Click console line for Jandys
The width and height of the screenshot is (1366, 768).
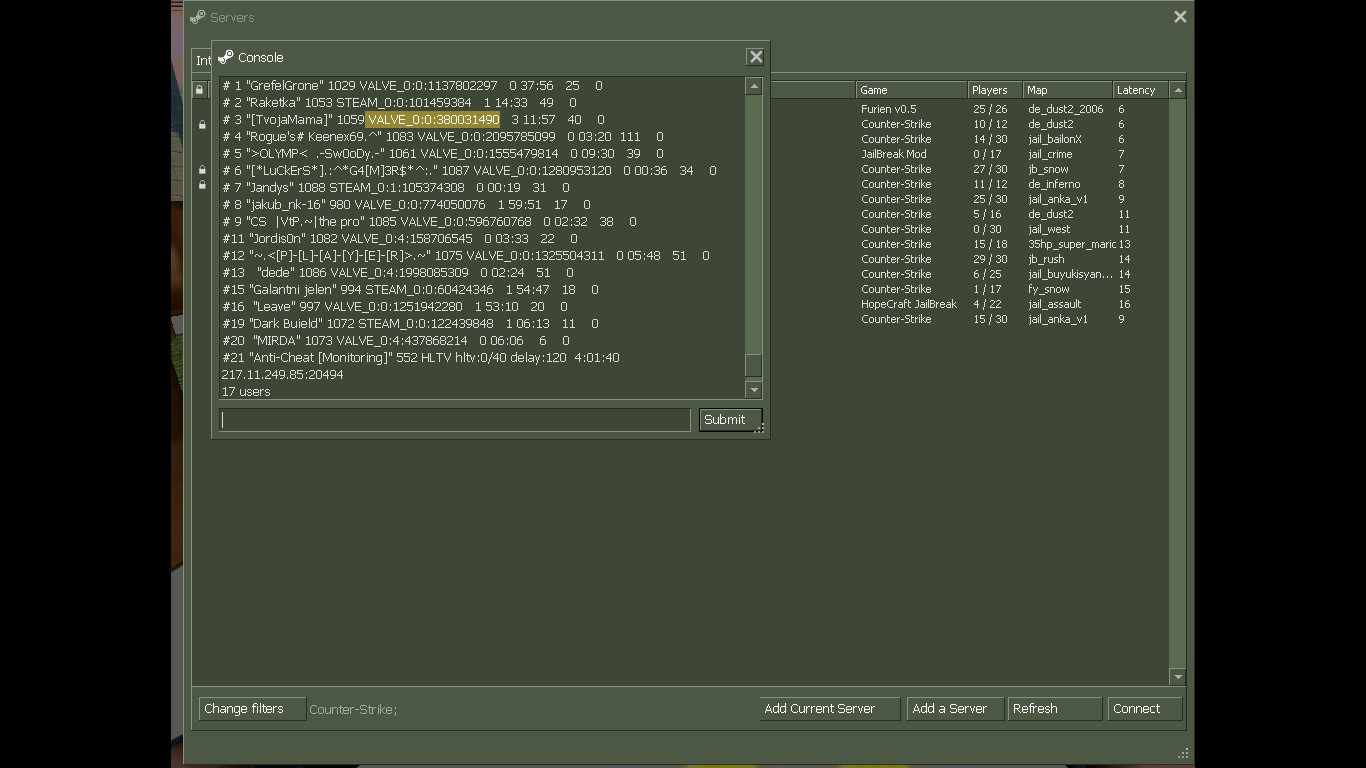tap(396, 188)
